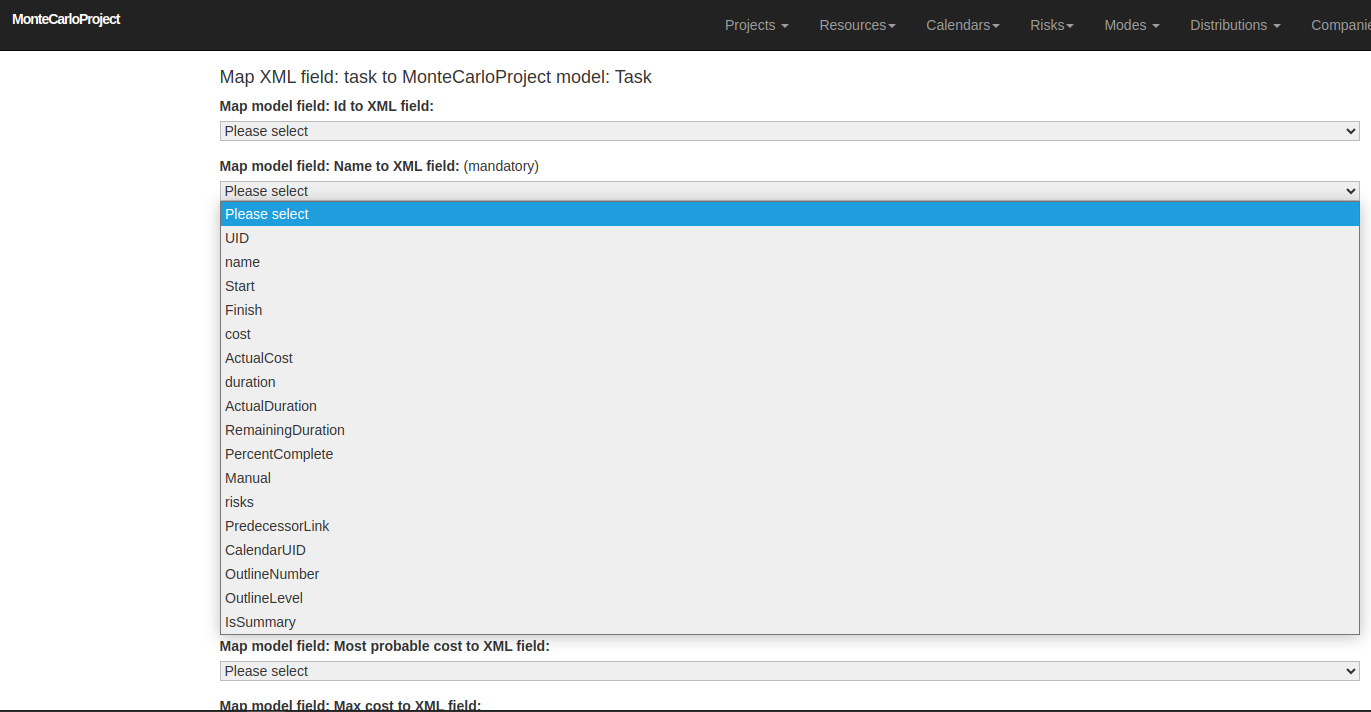Image resolution: width=1371 pixels, height=712 pixels.
Task: Open the Resources navigation dropdown
Action: pyautogui.click(x=856, y=25)
